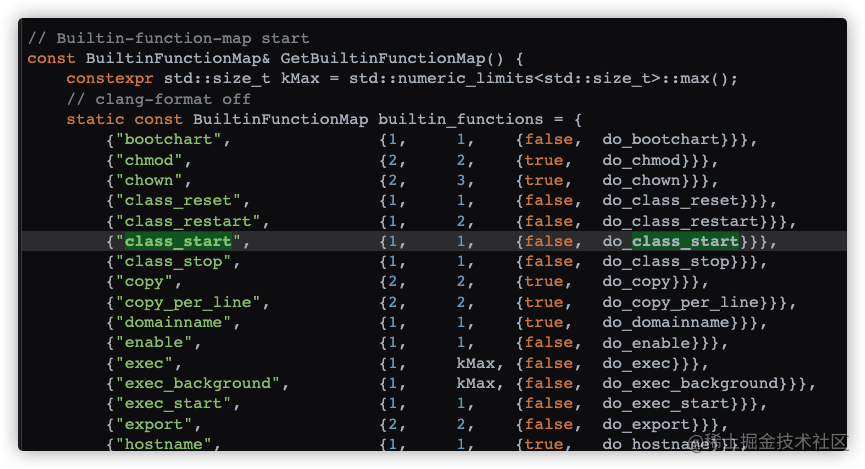Click the "export" string entry

click(154, 424)
